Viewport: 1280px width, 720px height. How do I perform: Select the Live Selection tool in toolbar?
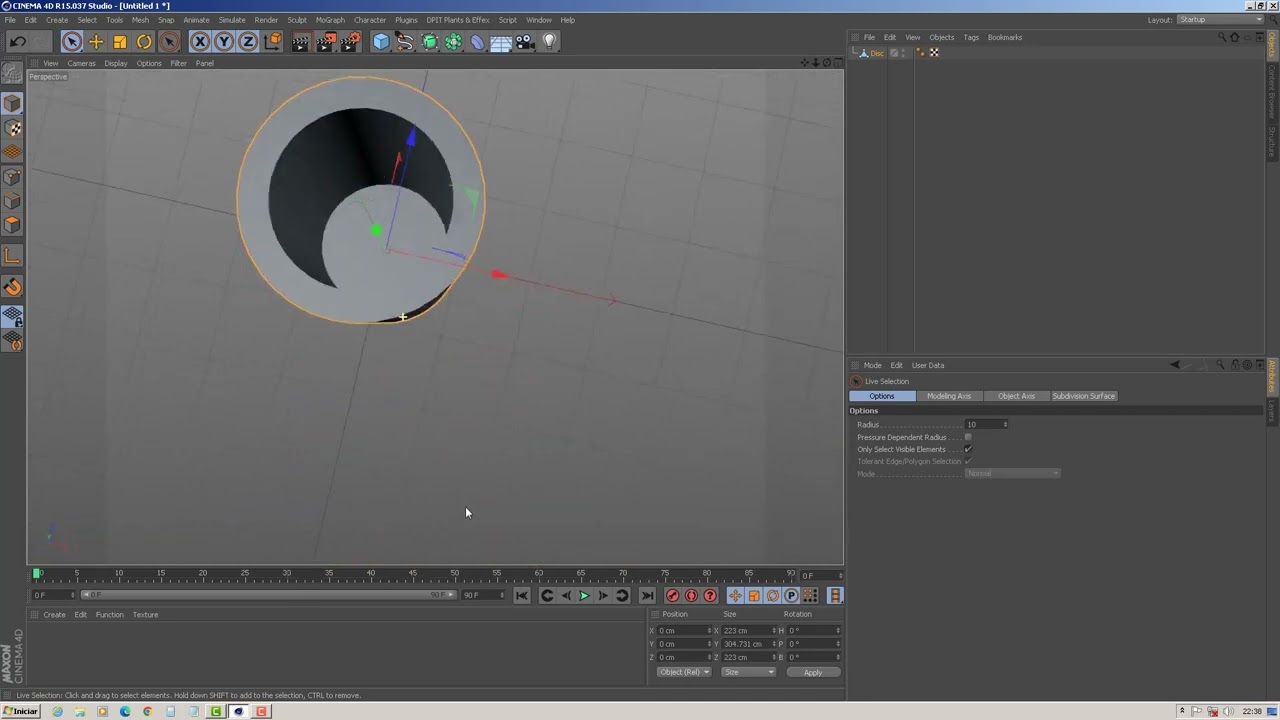pyautogui.click(x=71, y=41)
